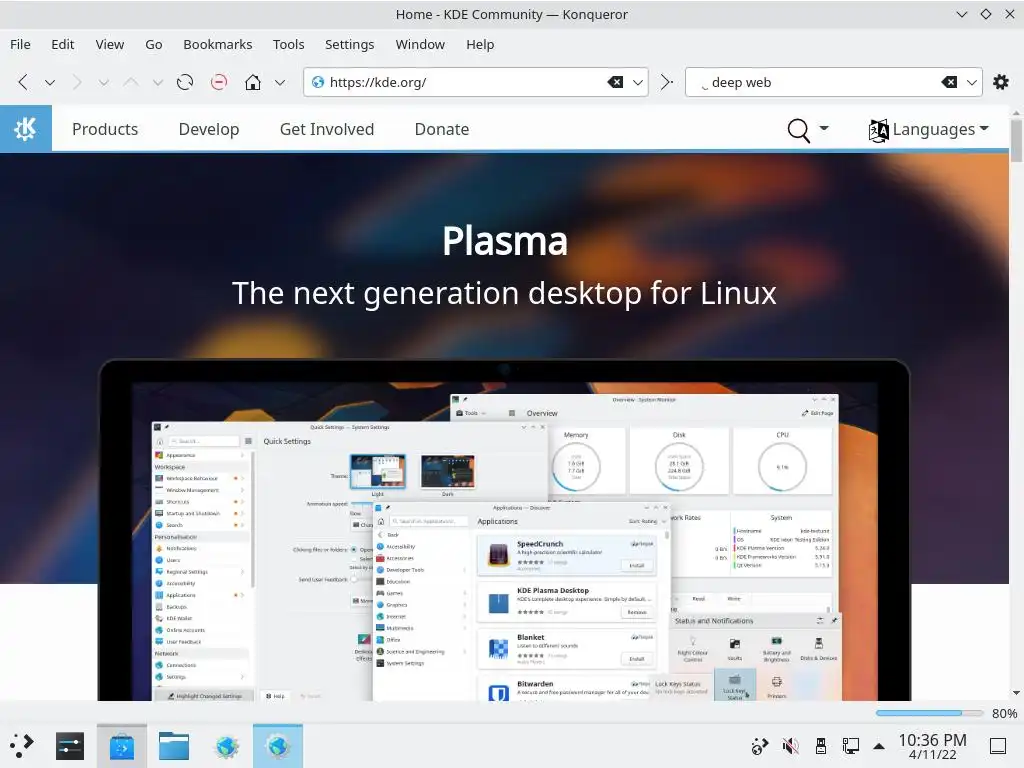This screenshot has width=1024, height=768.
Task: Click the globe favicon in the URL bar
Action: tap(317, 82)
